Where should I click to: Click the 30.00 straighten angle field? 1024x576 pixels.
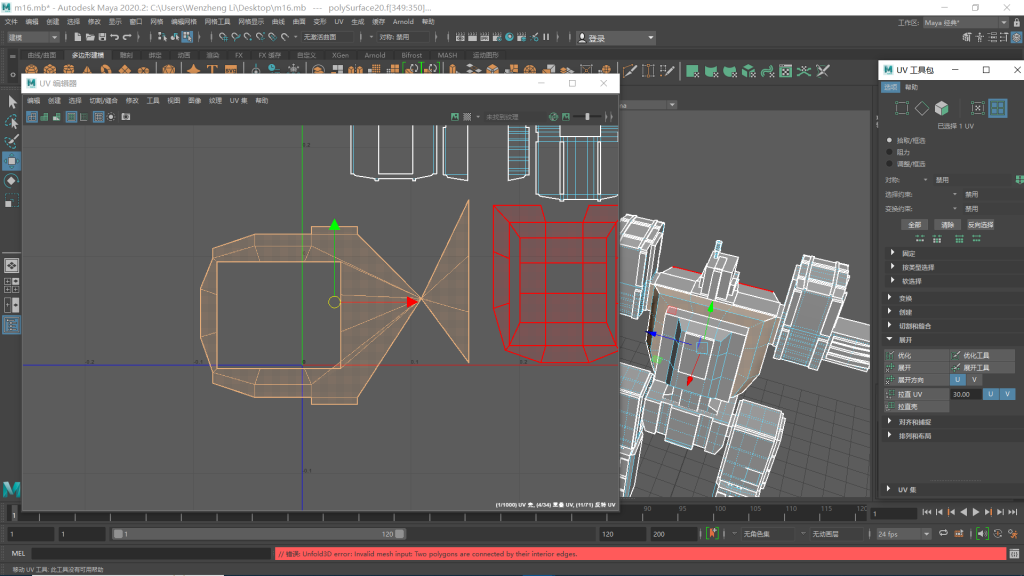tap(966, 394)
